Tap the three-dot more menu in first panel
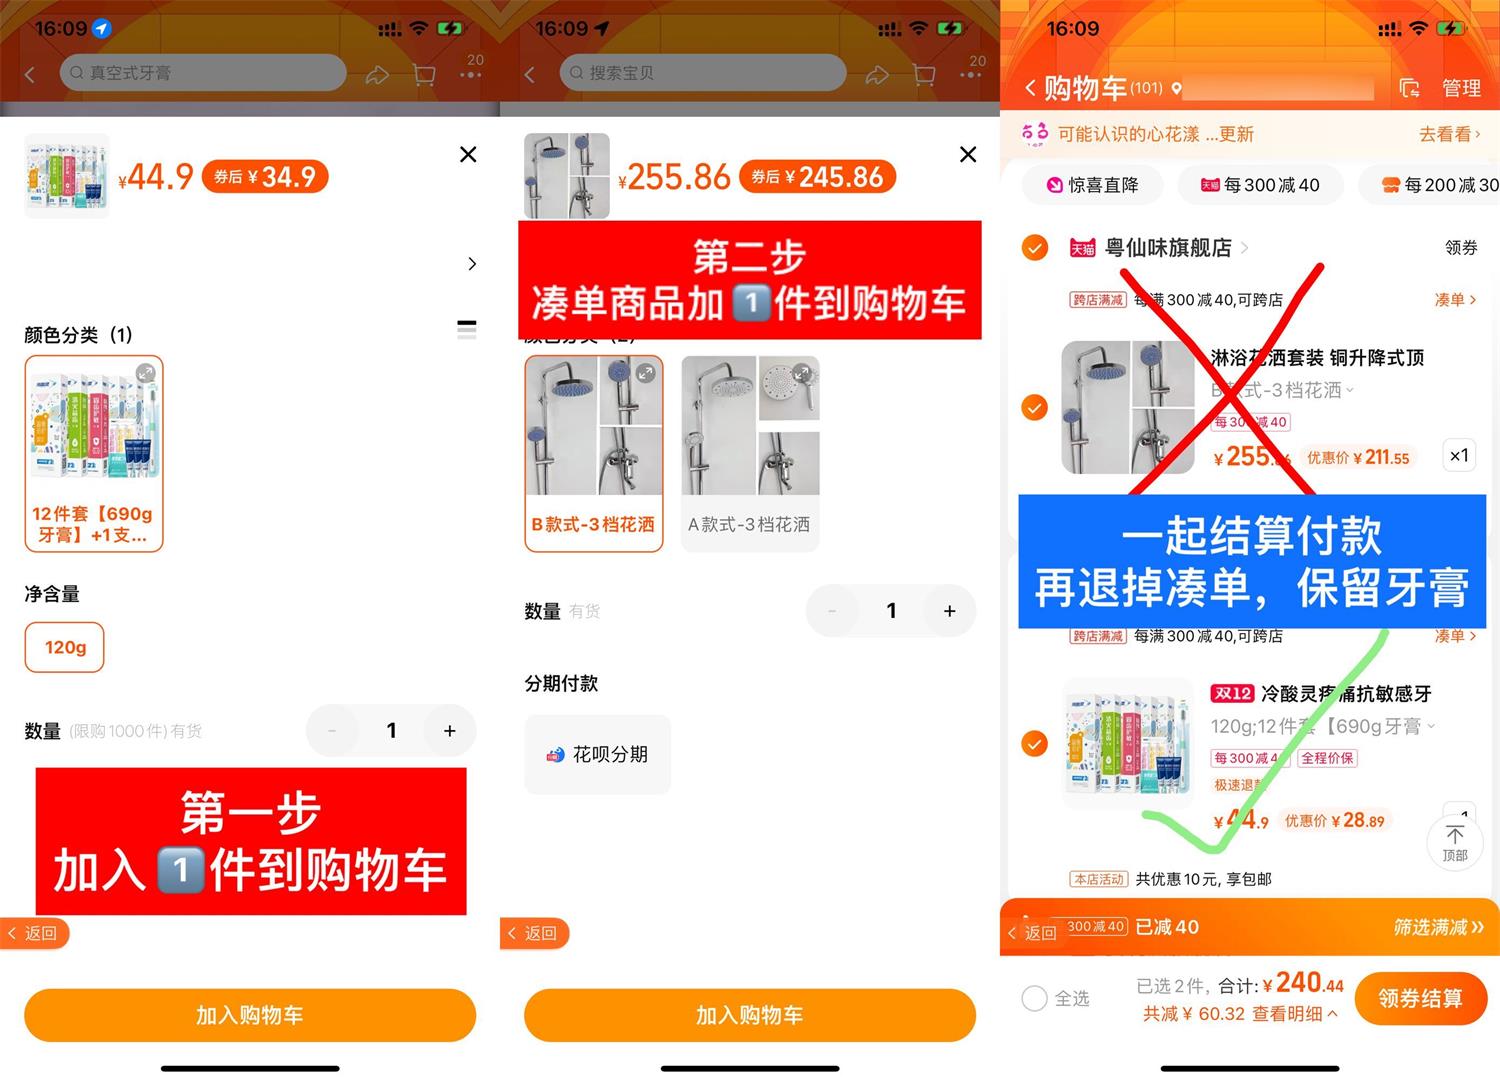Image resolution: width=1500 pixels, height=1081 pixels. point(470,74)
